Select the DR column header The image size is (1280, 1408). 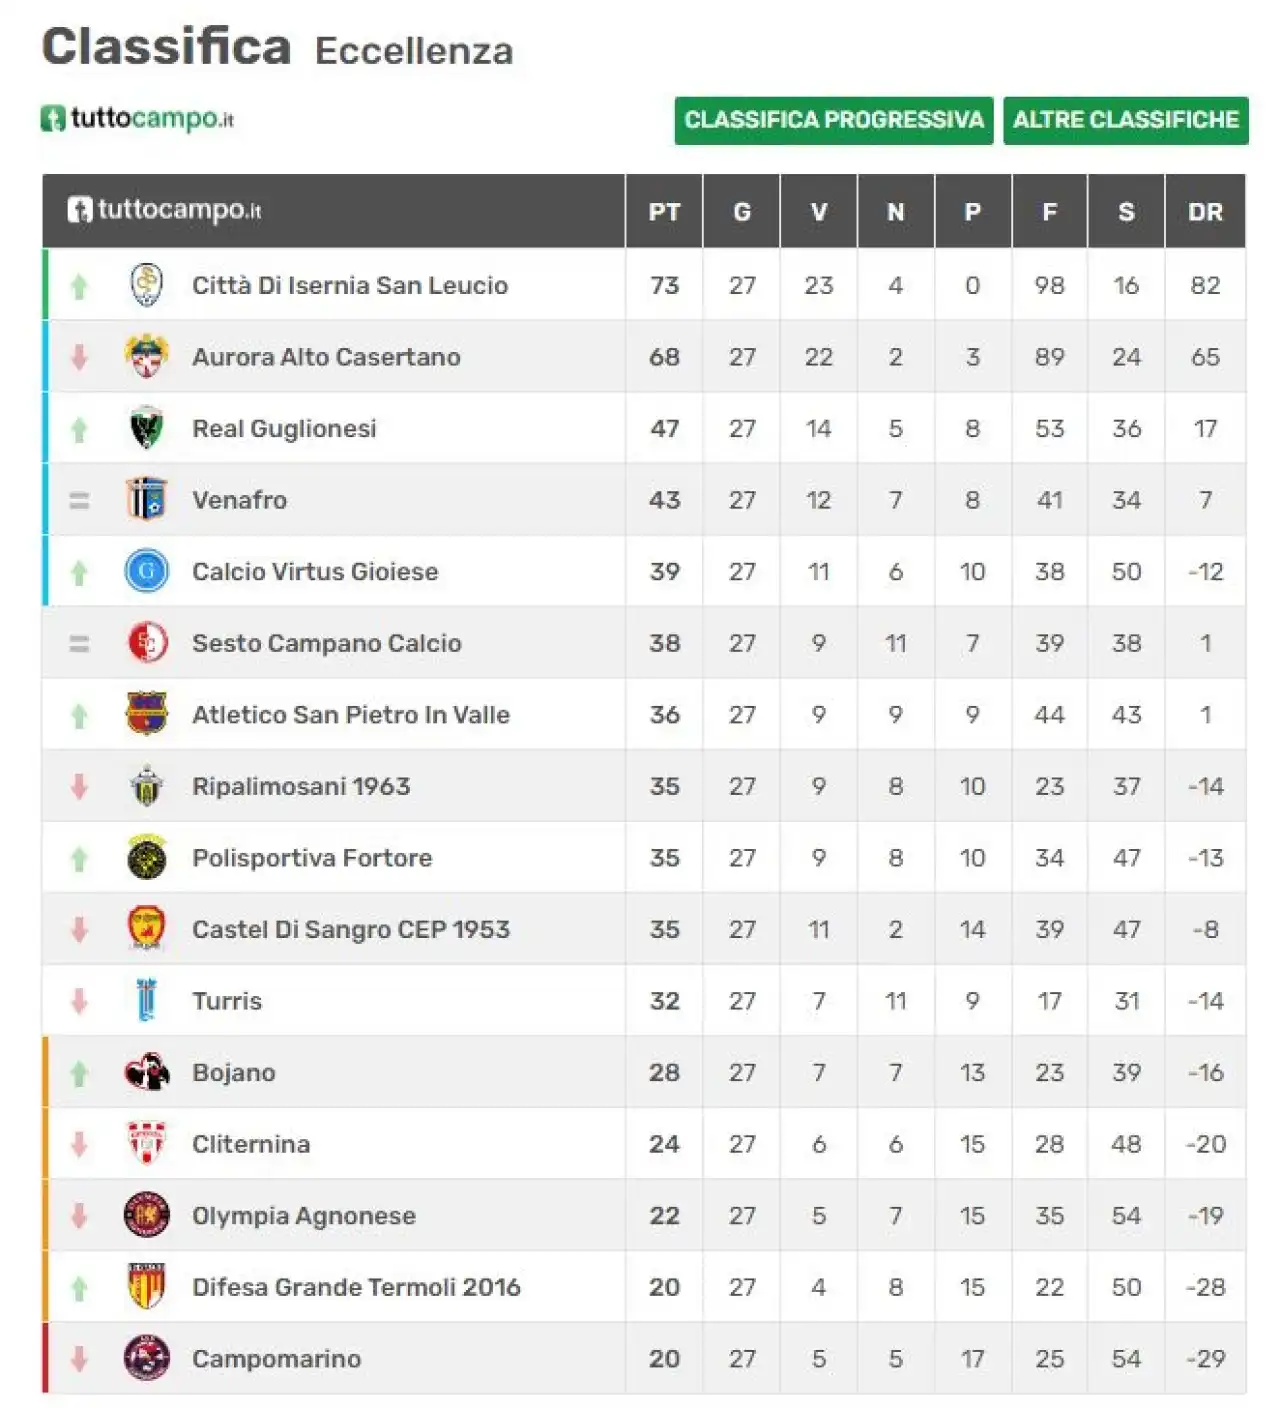point(1205,212)
